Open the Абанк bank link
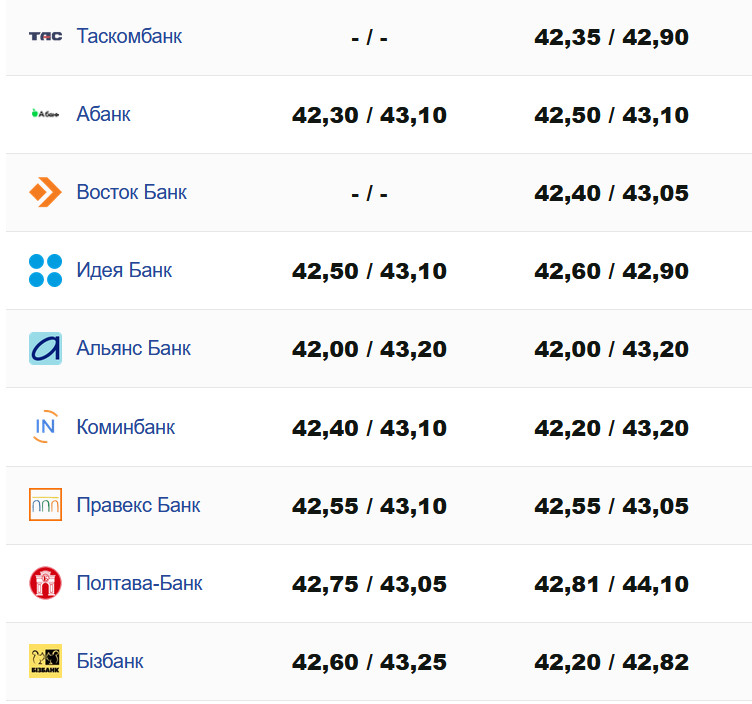This screenshot has height=704, width=752. pos(103,114)
